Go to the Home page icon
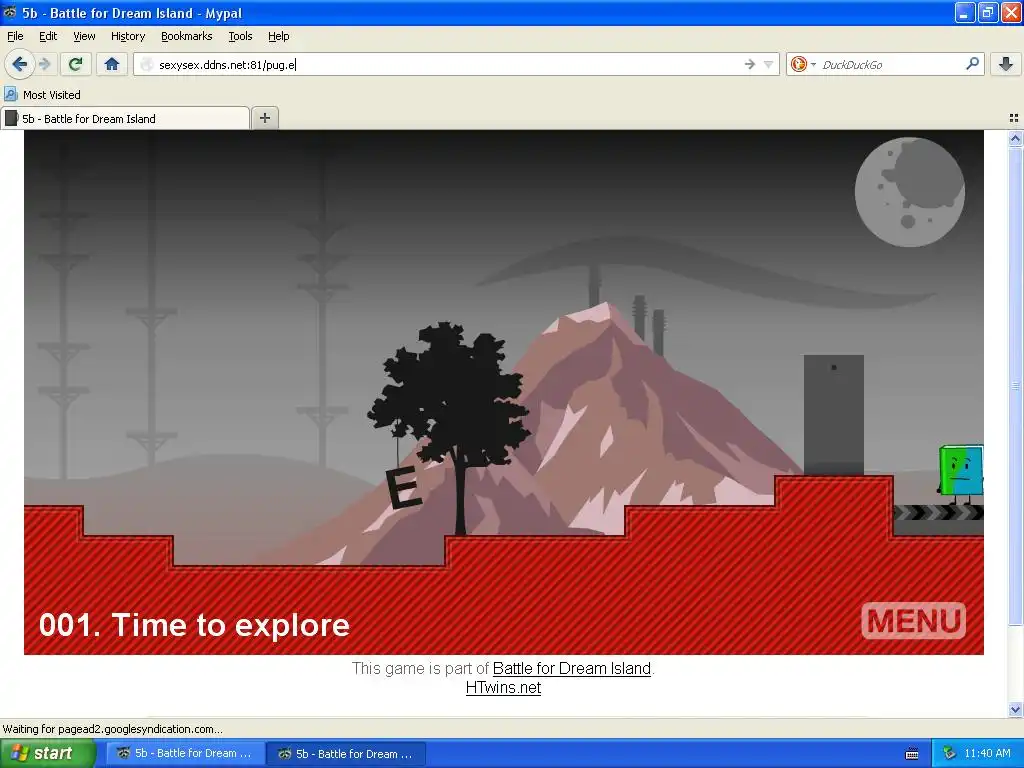The height and width of the screenshot is (768, 1024). (112, 64)
